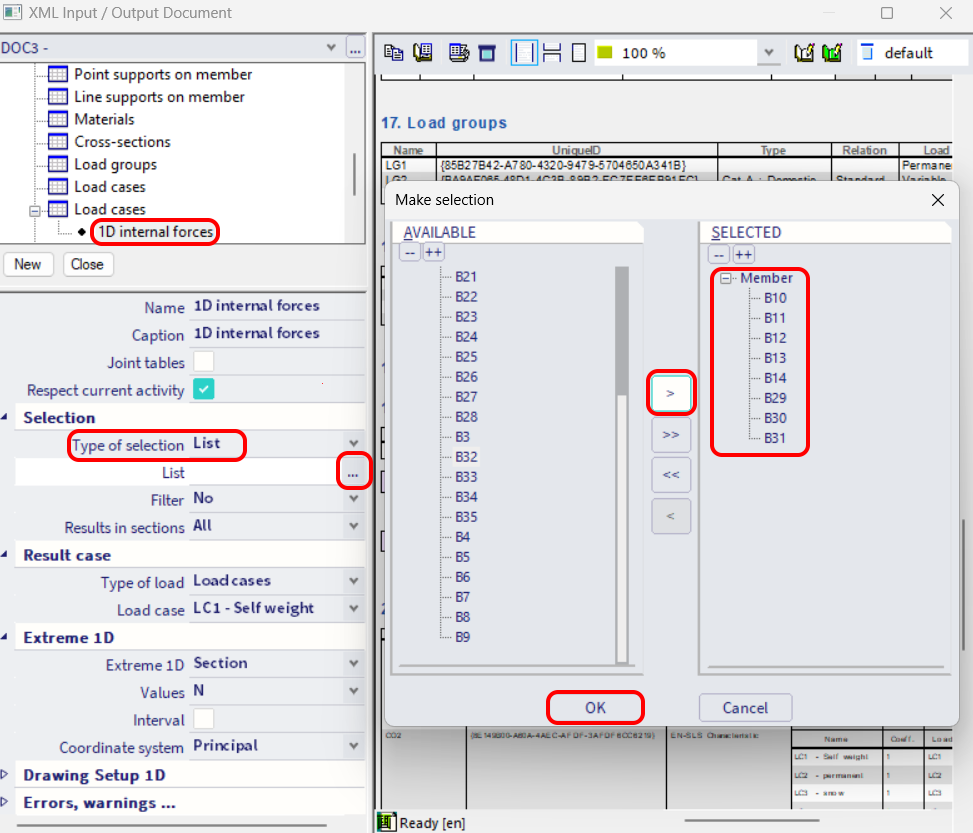The height and width of the screenshot is (833, 973).
Task: Click B26 in the Available list
Action: pos(466,377)
